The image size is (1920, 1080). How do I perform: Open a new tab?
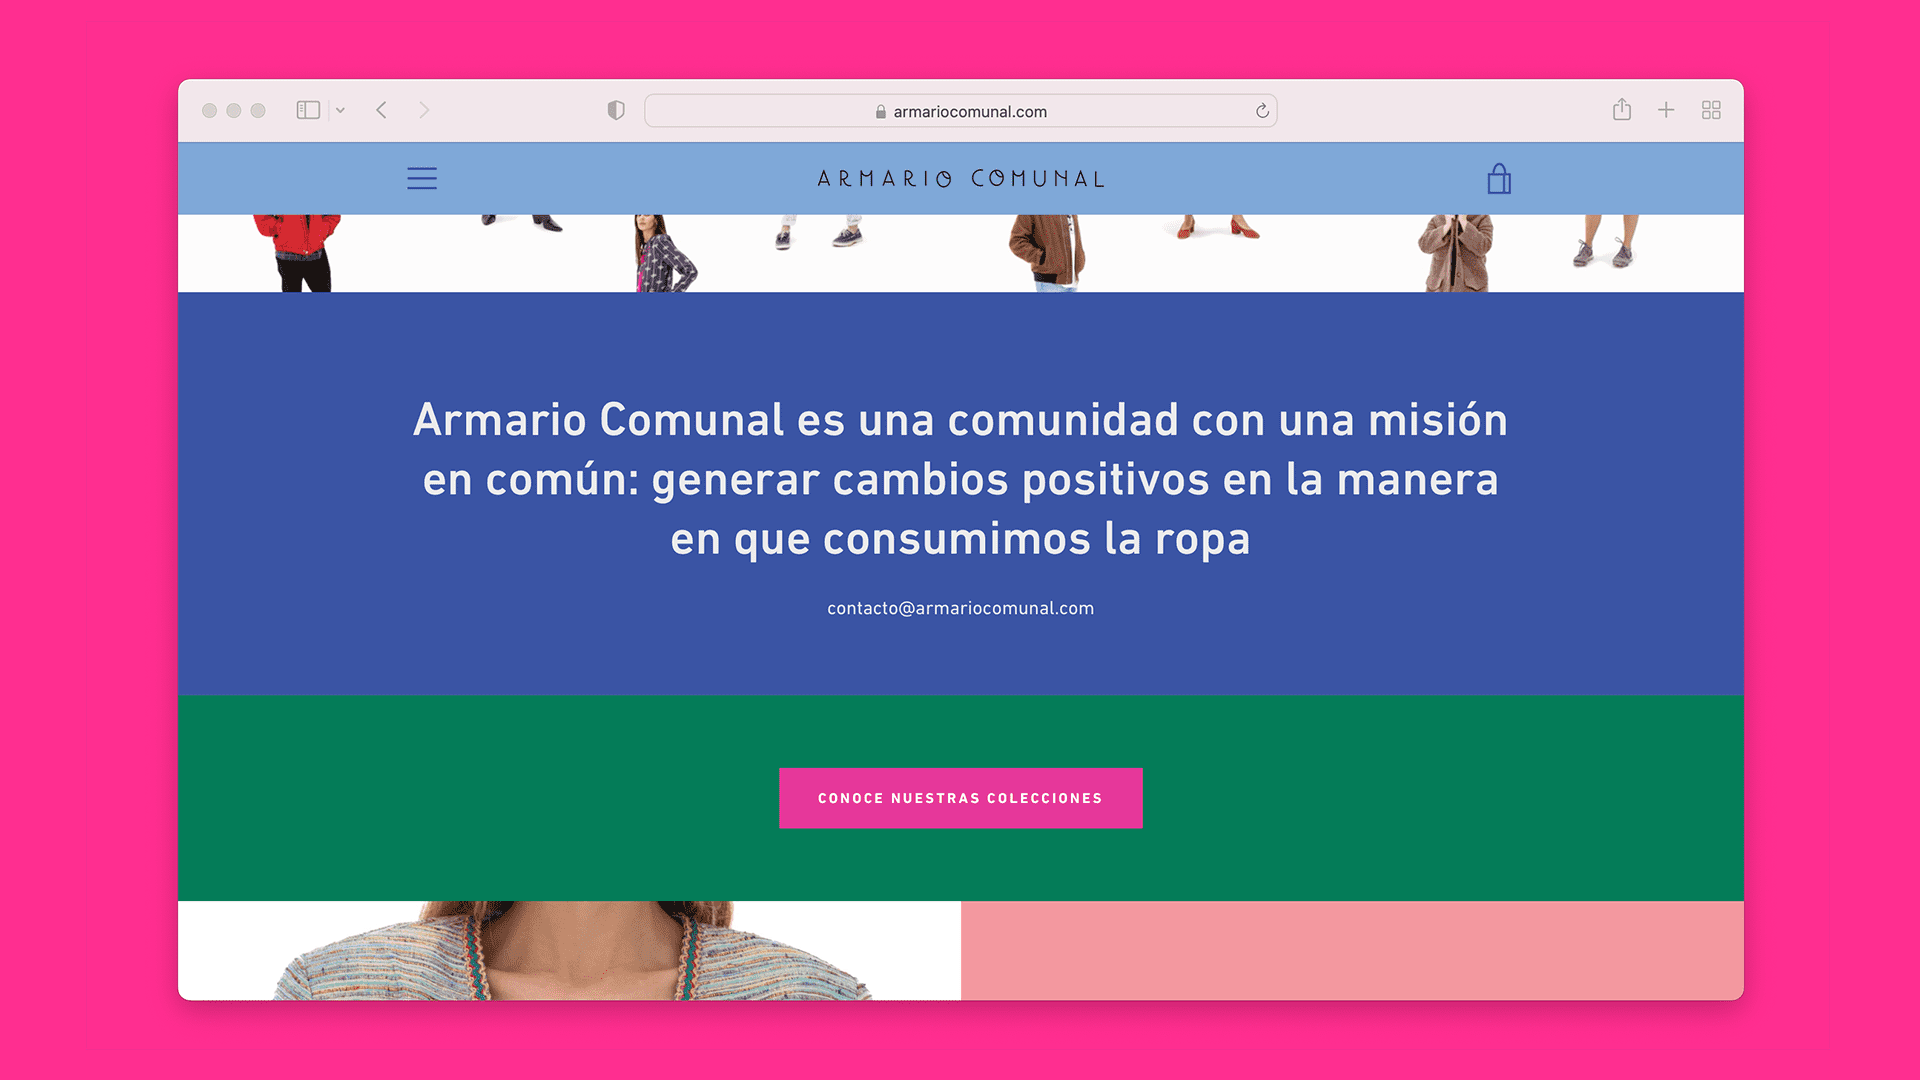[x=1666, y=110]
